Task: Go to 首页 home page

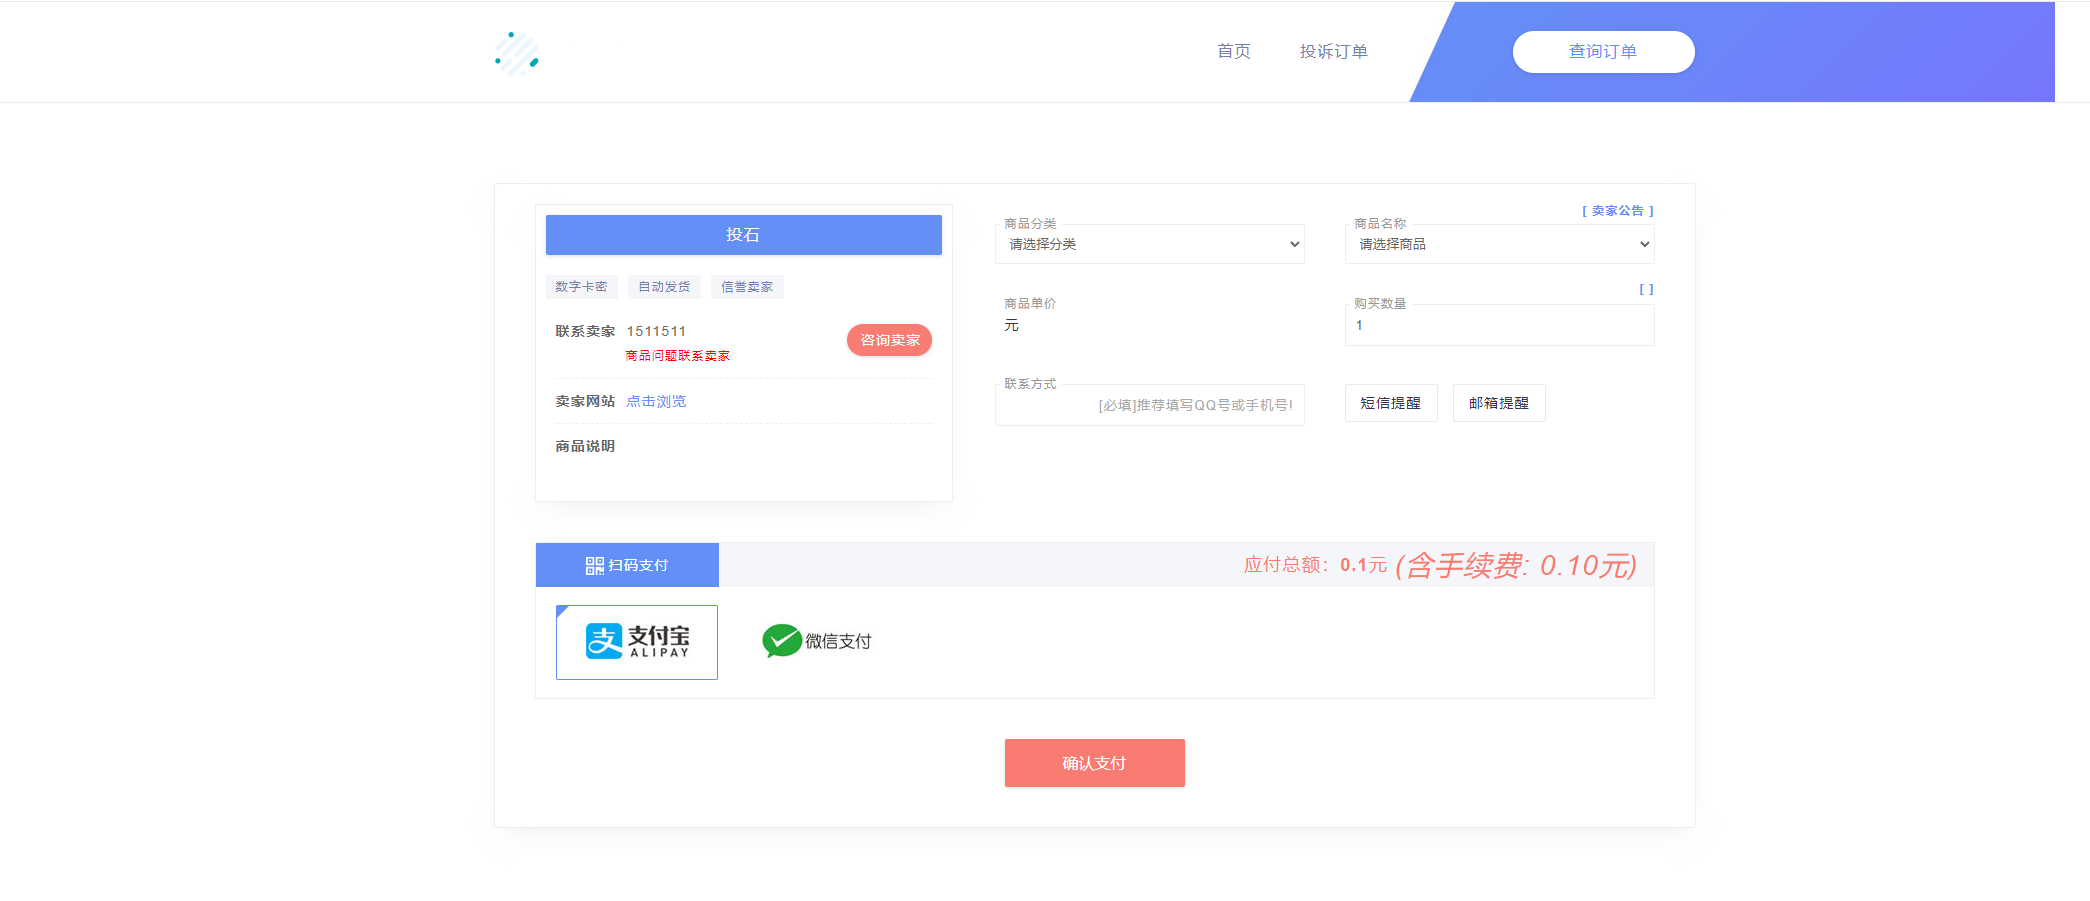Action: [1233, 52]
